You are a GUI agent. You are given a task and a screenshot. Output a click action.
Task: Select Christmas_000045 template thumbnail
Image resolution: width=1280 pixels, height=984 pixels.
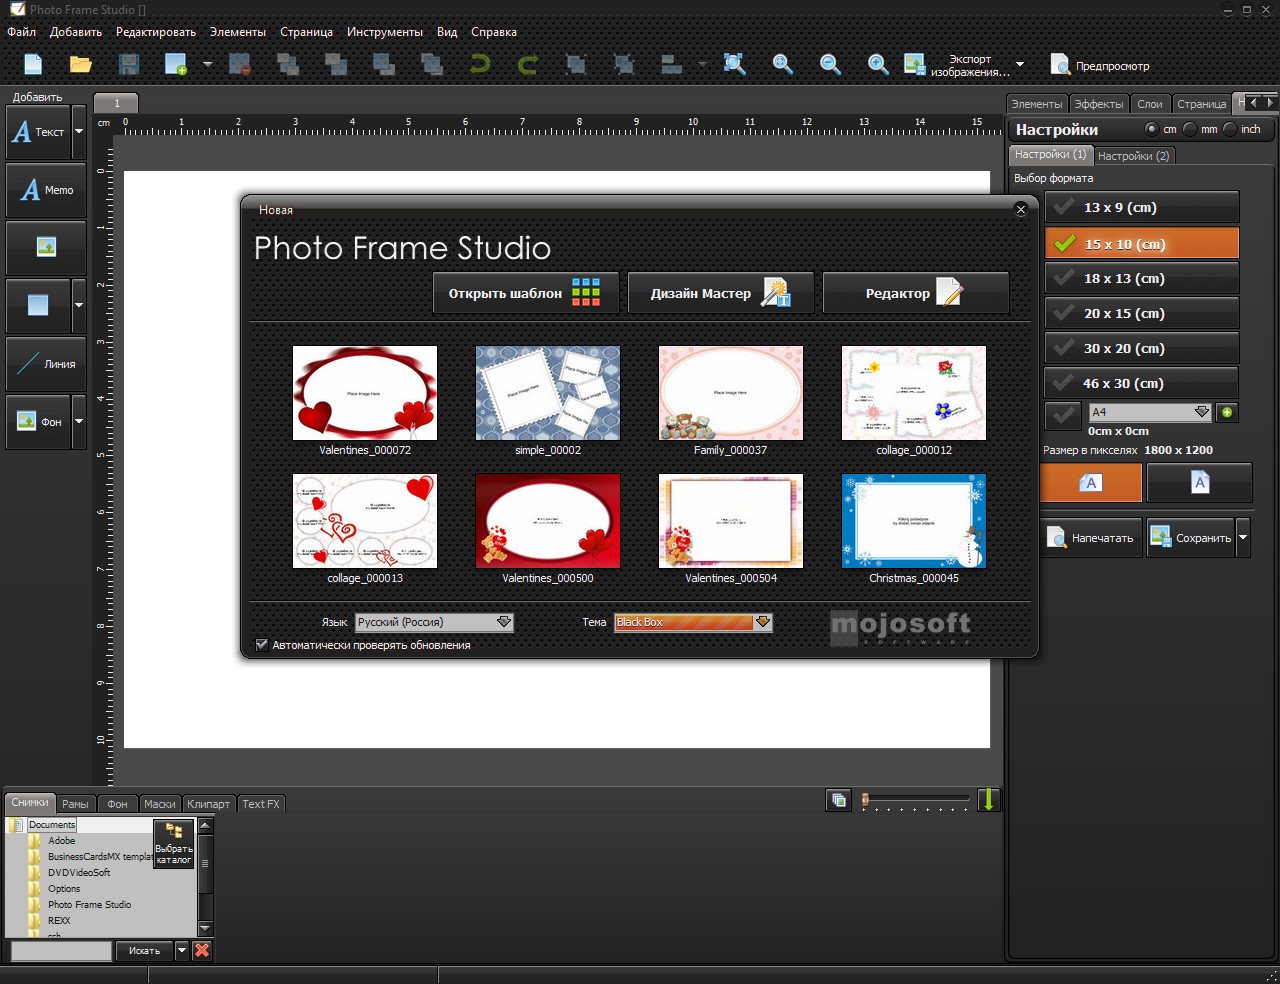pos(914,521)
